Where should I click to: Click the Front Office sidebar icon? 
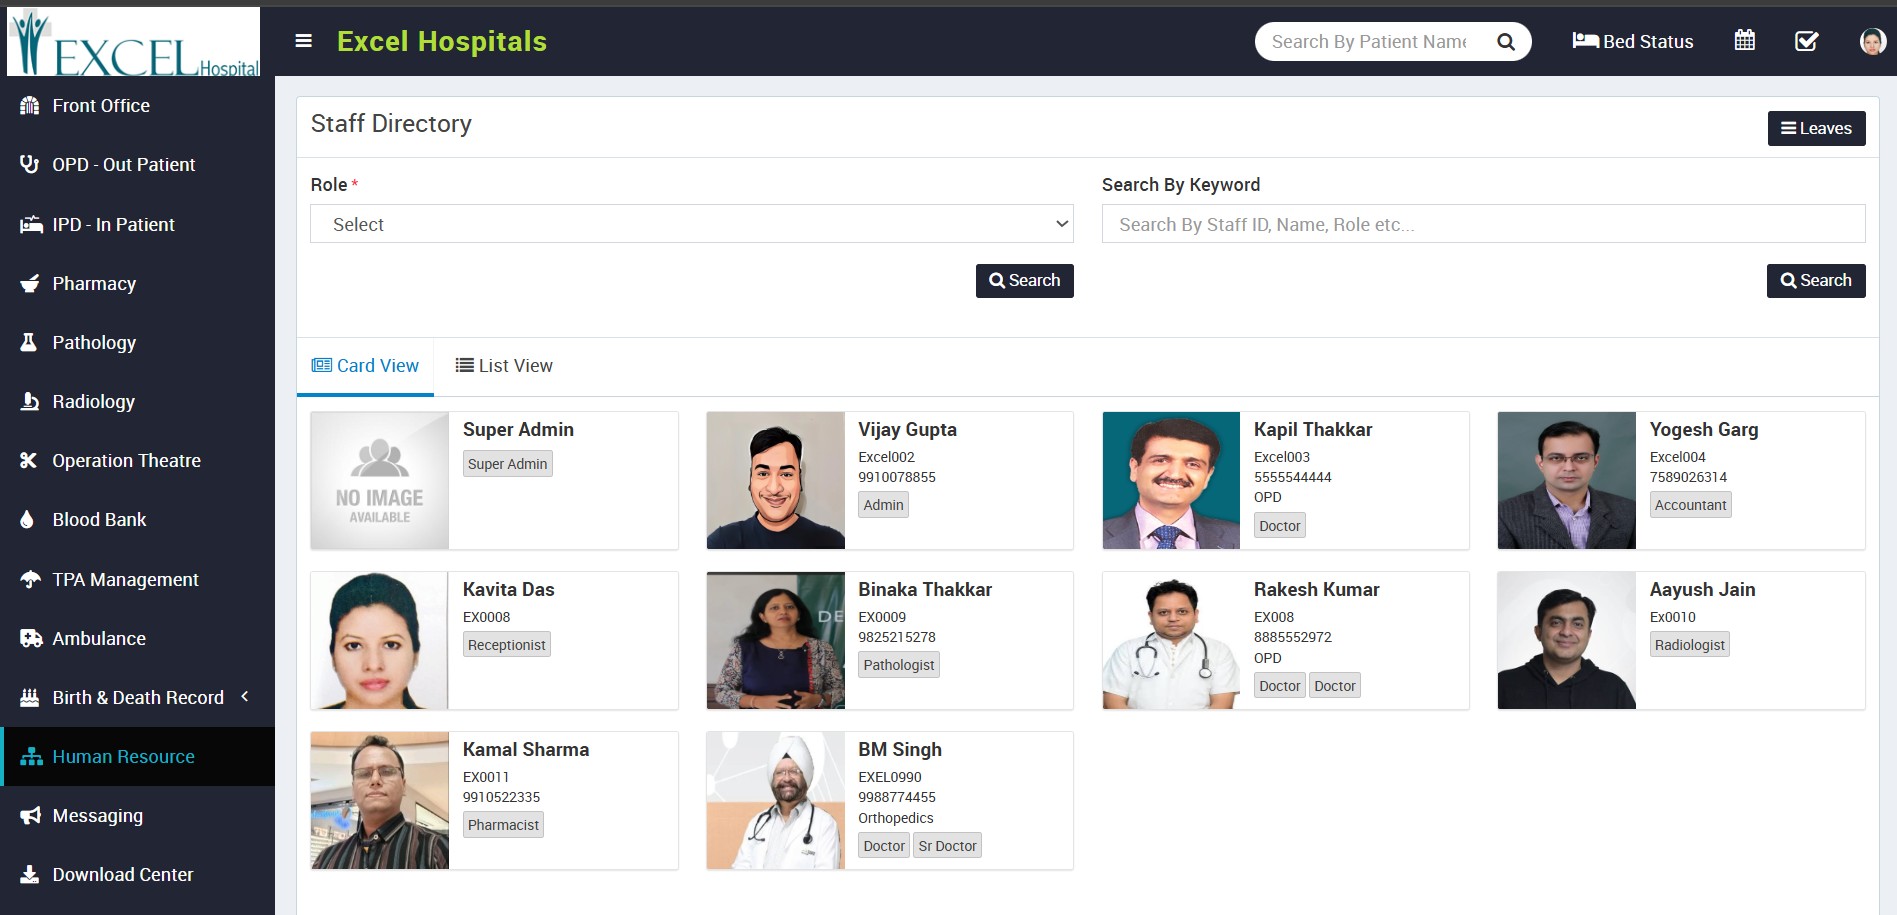point(30,106)
